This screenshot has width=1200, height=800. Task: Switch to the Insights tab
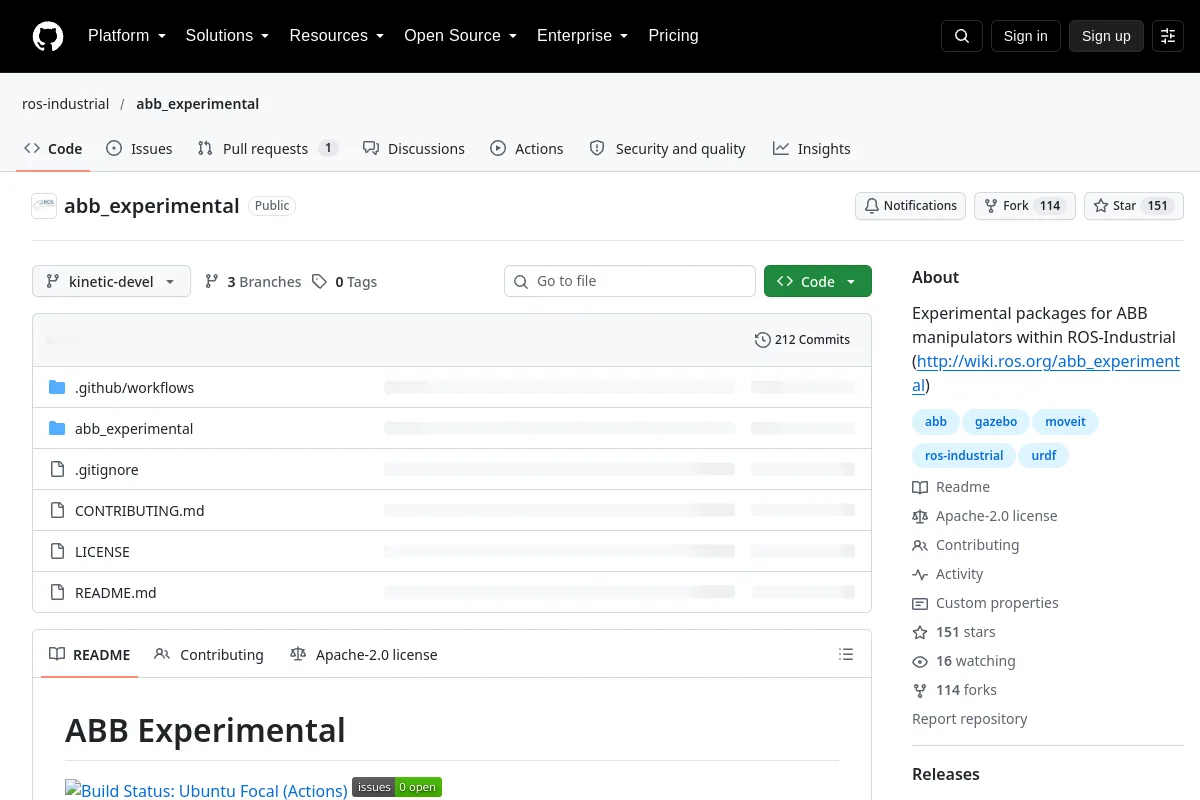point(811,149)
